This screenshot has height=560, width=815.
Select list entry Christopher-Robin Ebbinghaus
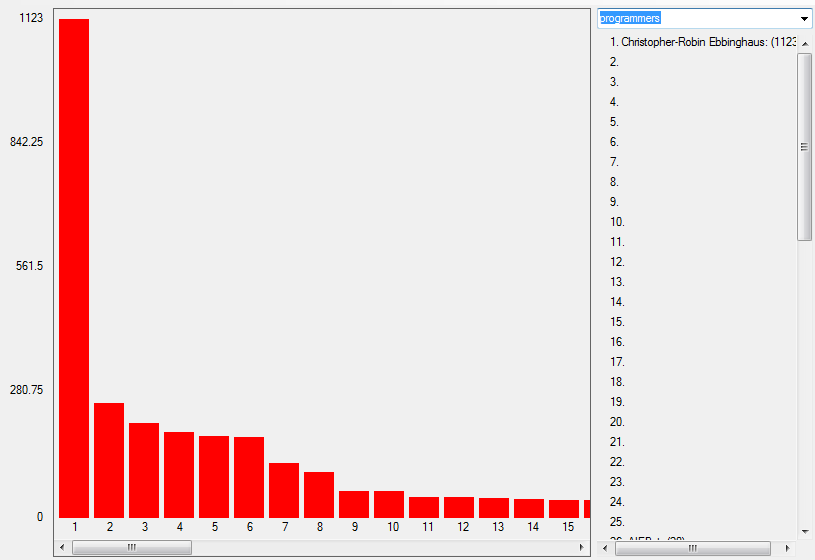(x=702, y=42)
